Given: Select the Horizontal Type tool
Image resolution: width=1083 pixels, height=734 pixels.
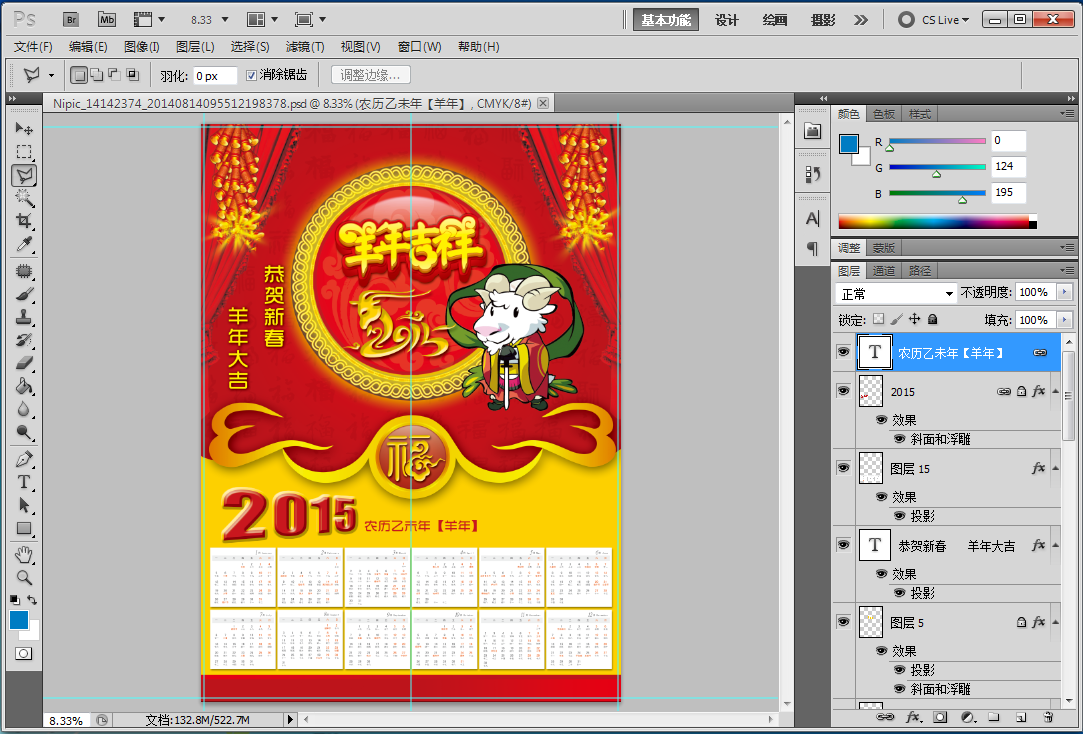Looking at the screenshot, I should point(23,482).
